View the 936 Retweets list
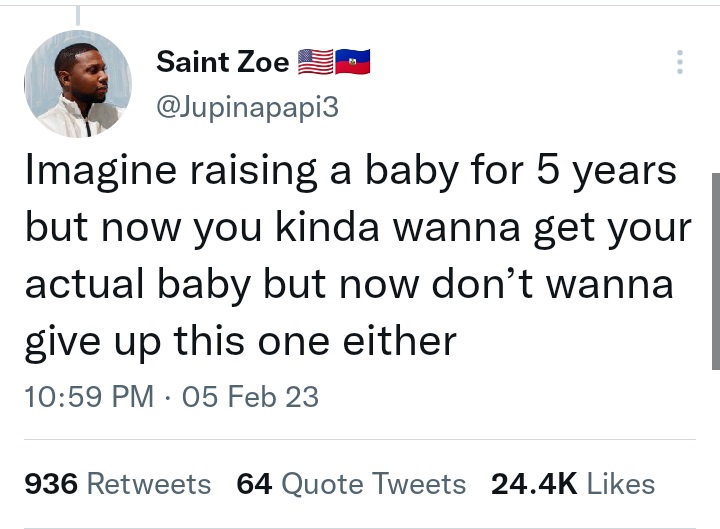720x529 pixels. (x=117, y=484)
